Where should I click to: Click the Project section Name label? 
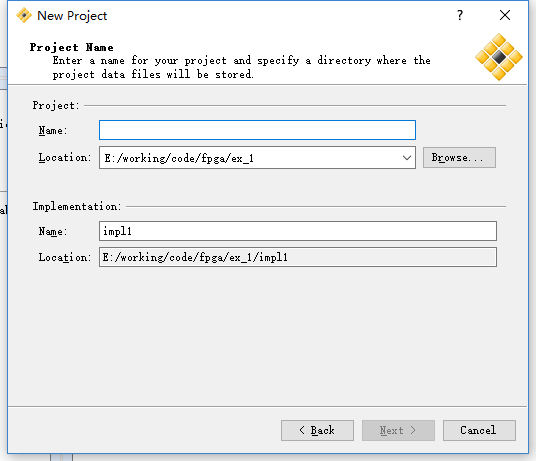tap(53, 131)
